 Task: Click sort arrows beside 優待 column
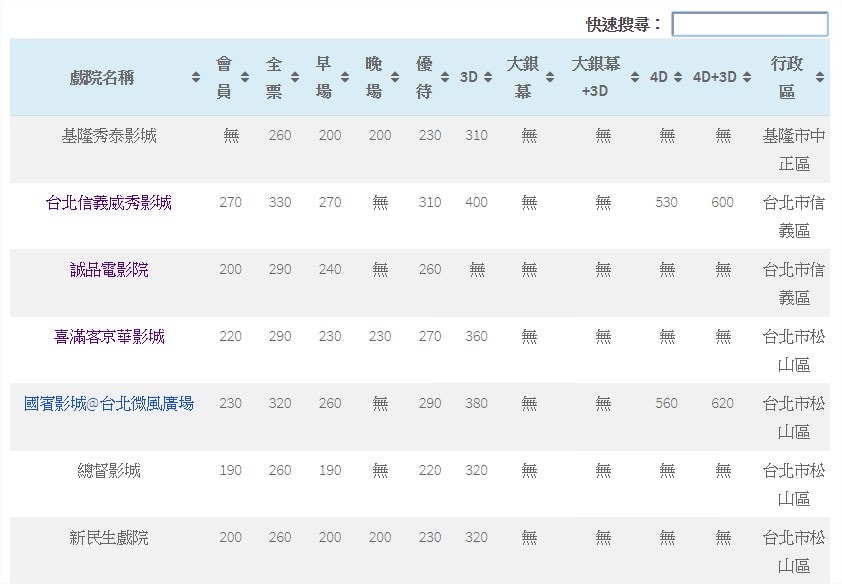click(445, 78)
